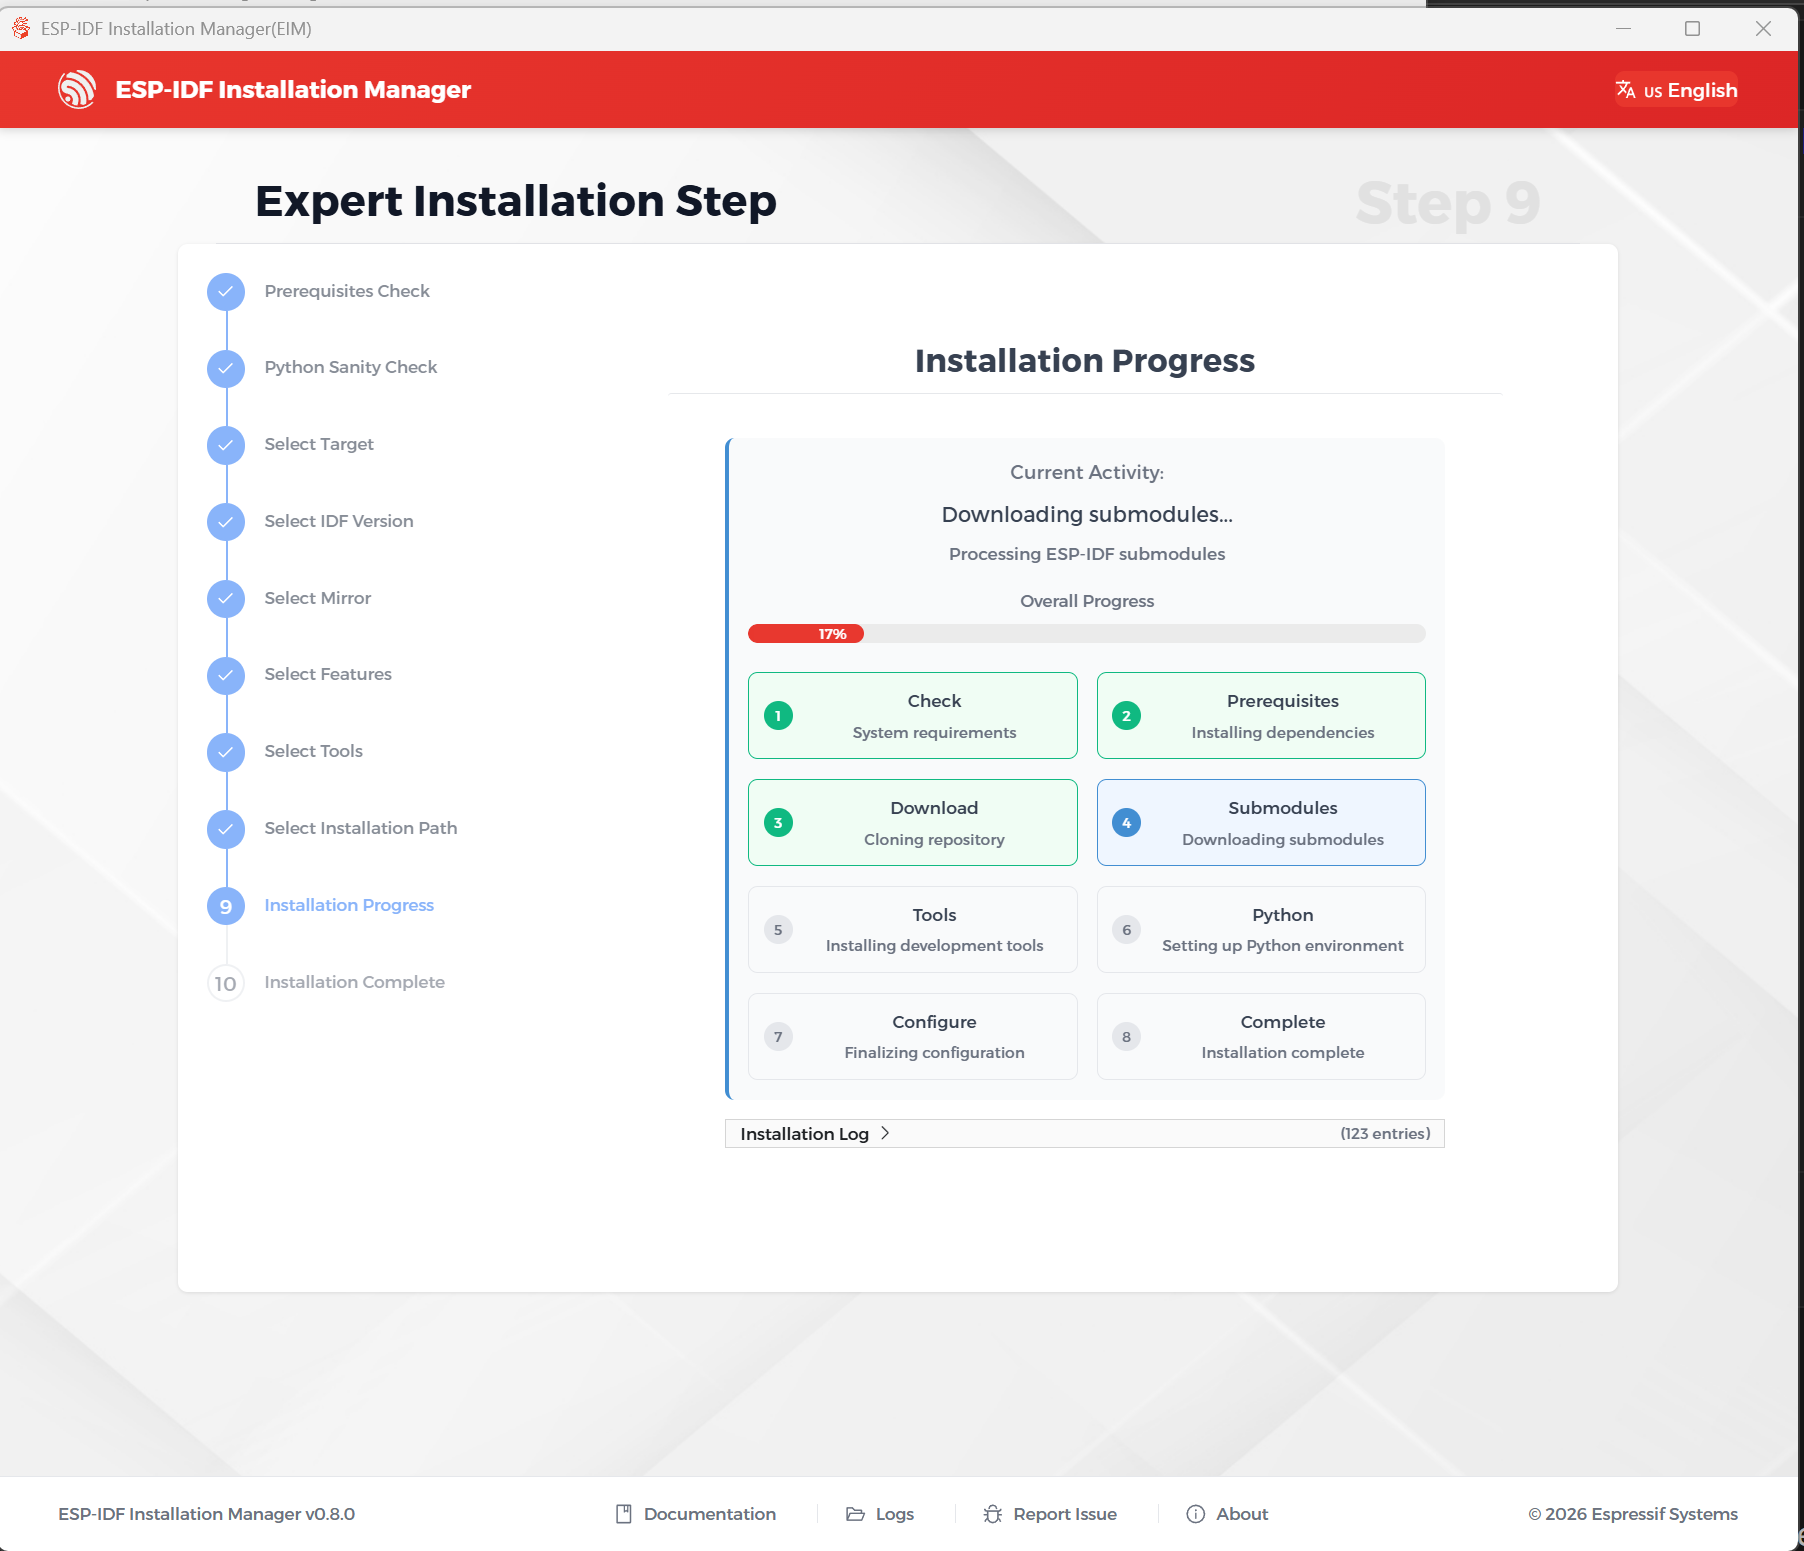This screenshot has width=1804, height=1551.
Task: Click the blue number 4 Submodules badge
Action: point(1126,823)
